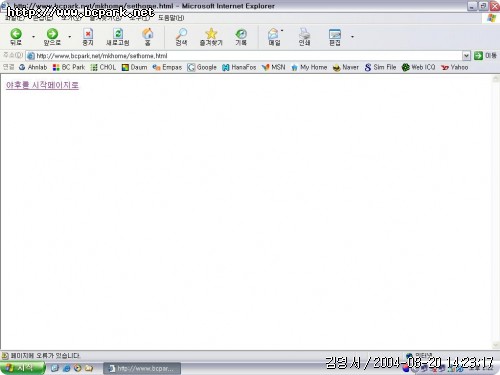Image resolution: width=500 pixels, height=375 pixels.
Task: Open Favorites with the star icon
Action: (x=211, y=36)
